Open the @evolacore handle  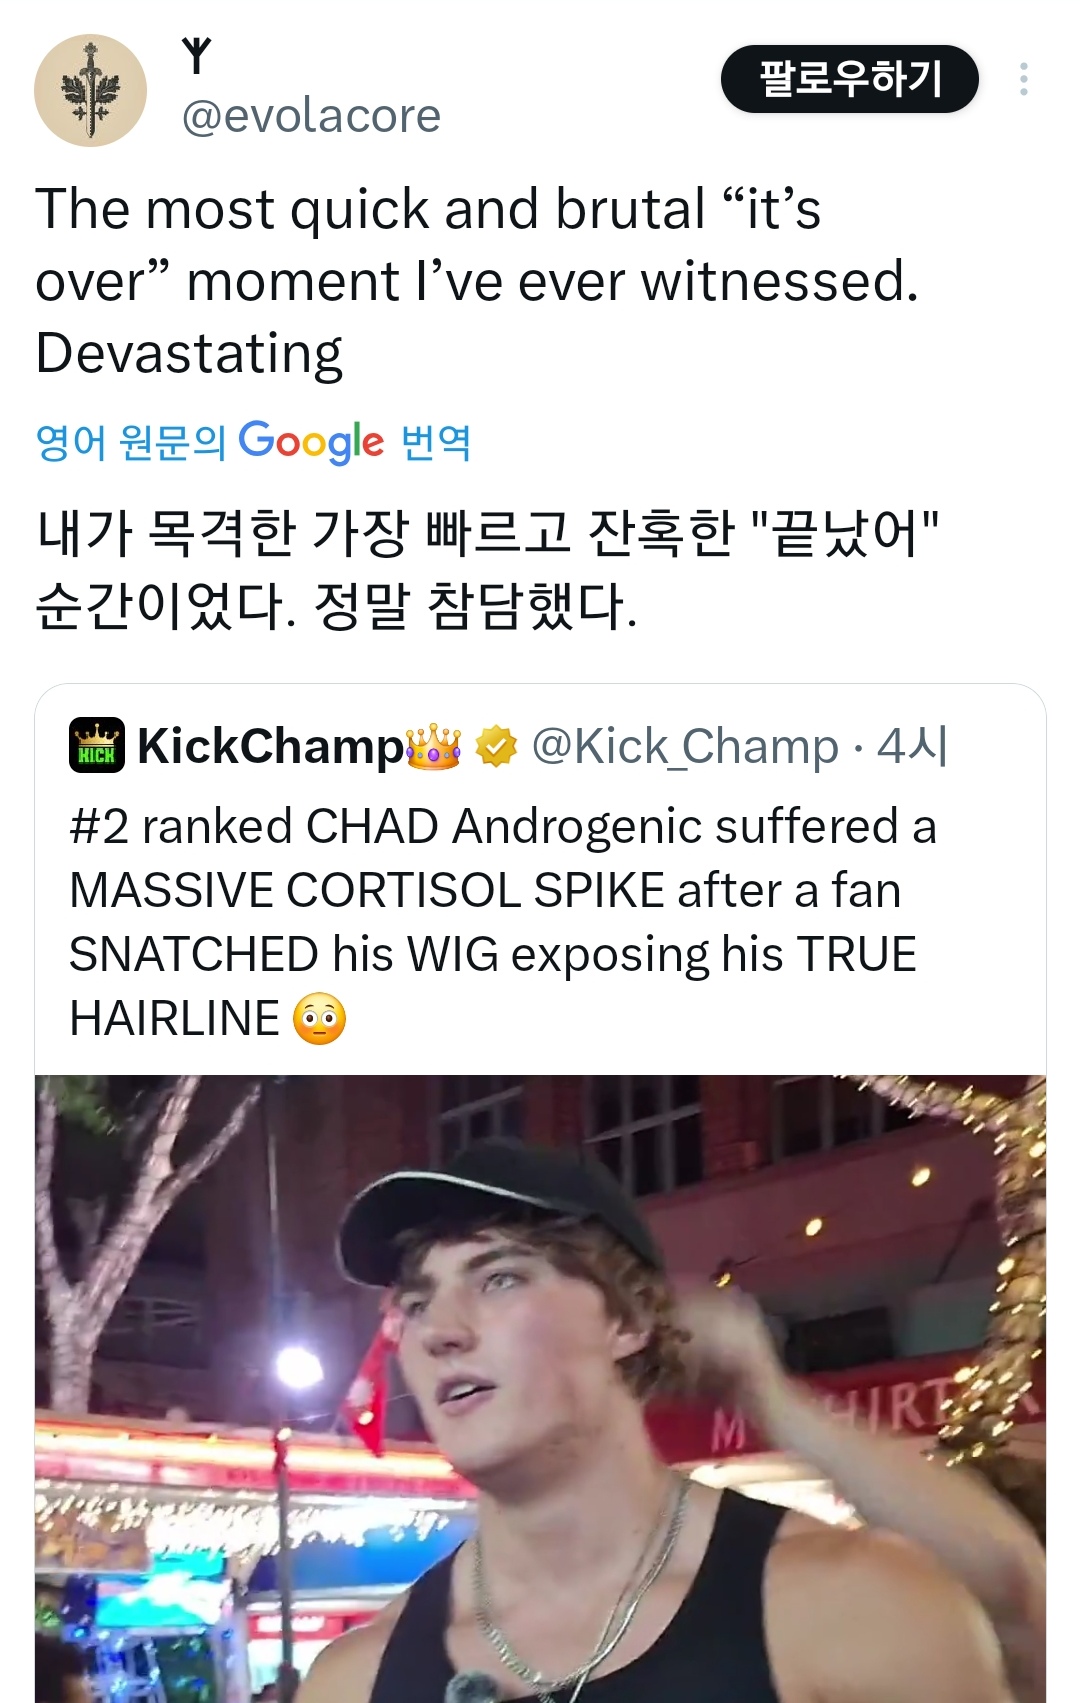pos(311,116)
